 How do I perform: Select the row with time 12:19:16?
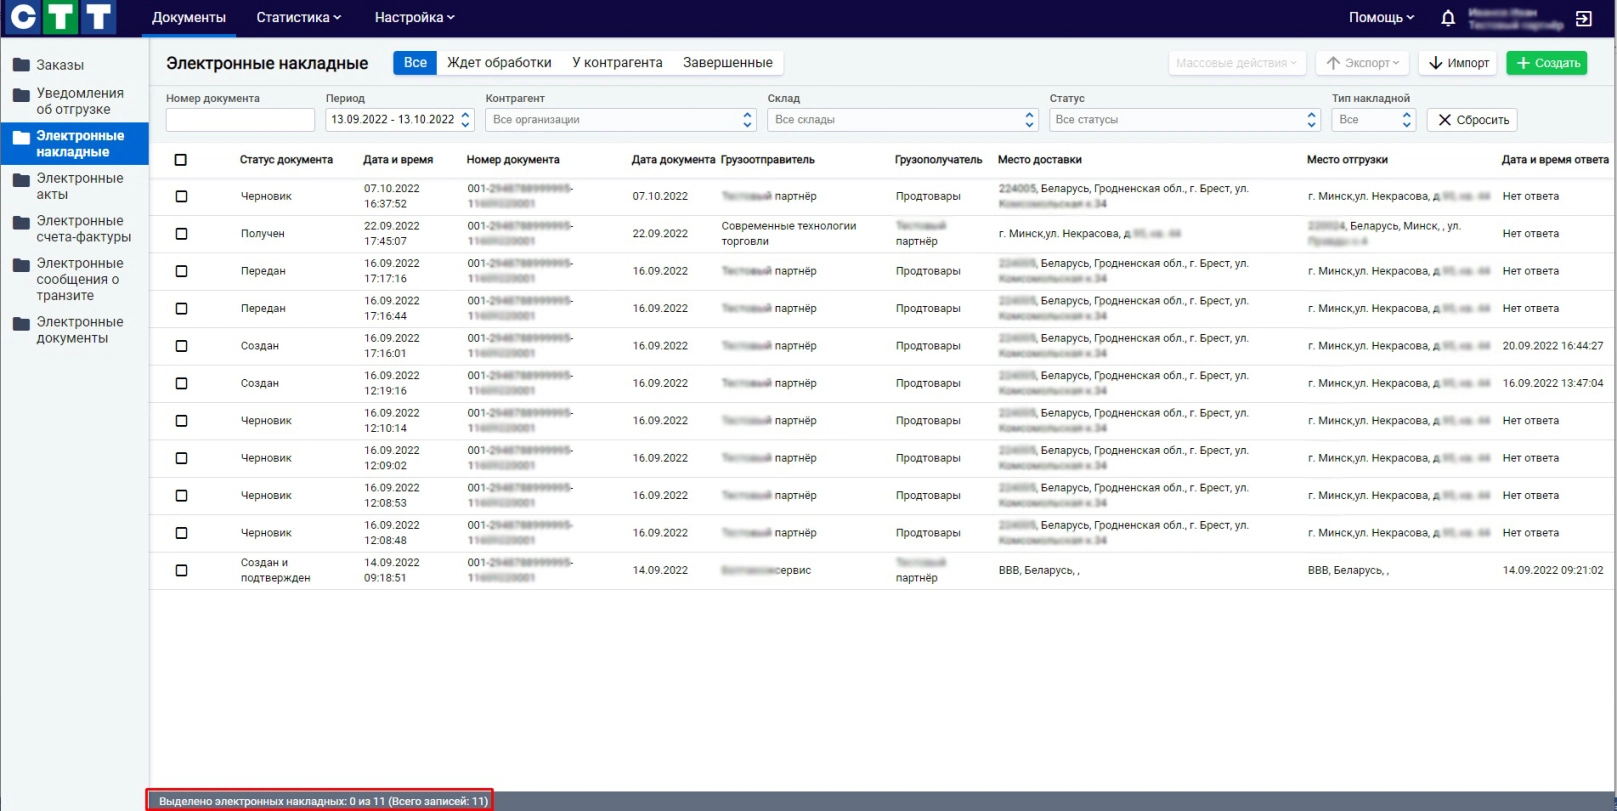click(181, 383)
